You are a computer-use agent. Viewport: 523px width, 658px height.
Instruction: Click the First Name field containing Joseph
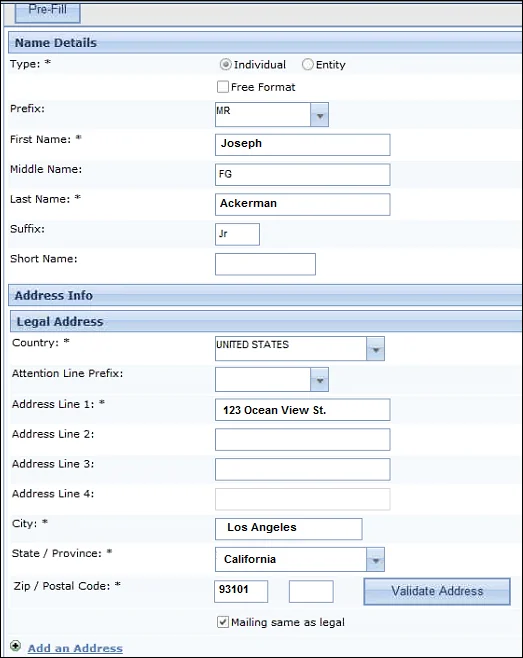coord(303,145)
